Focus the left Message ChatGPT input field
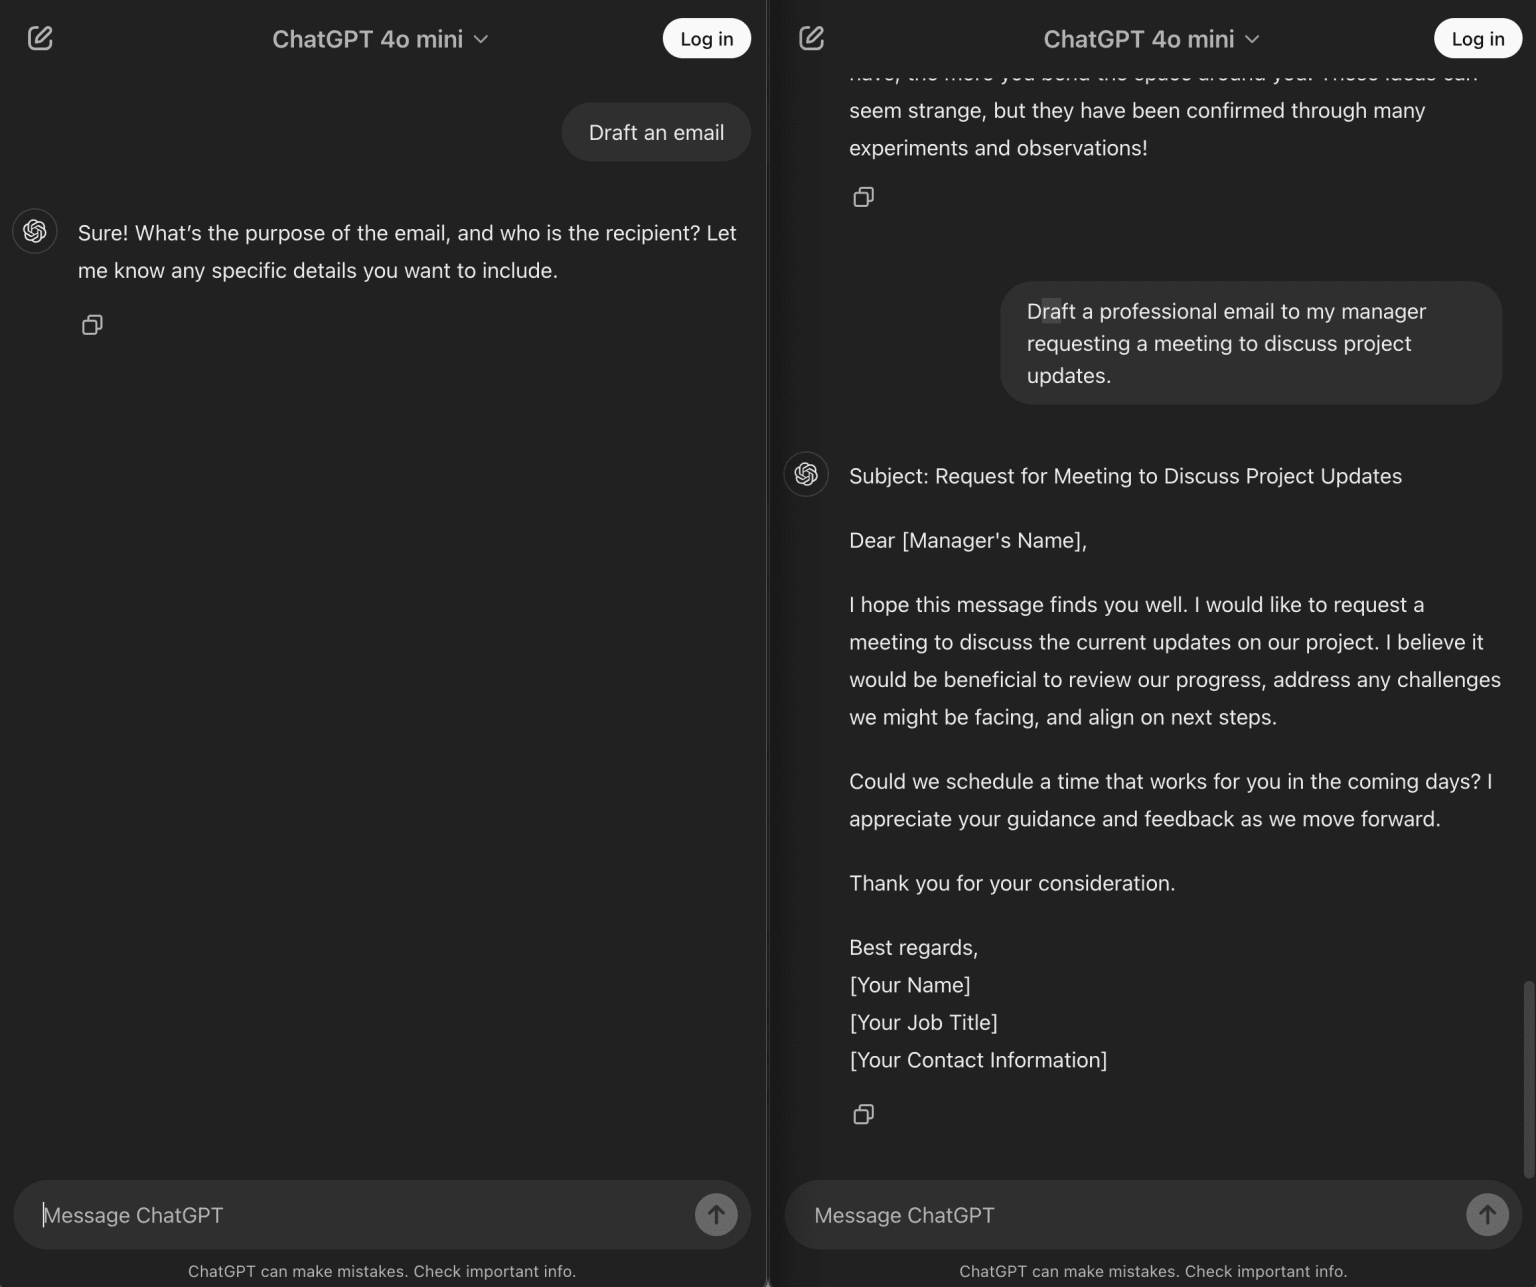 [360, 1215]
